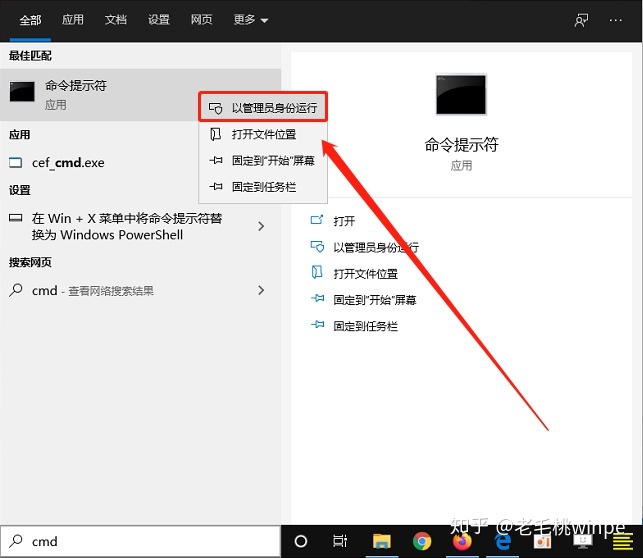Image resolution: width=643 pixels, height=558 pixels.
Task: Open Task View from taskbar
Action: coord(340,541)
